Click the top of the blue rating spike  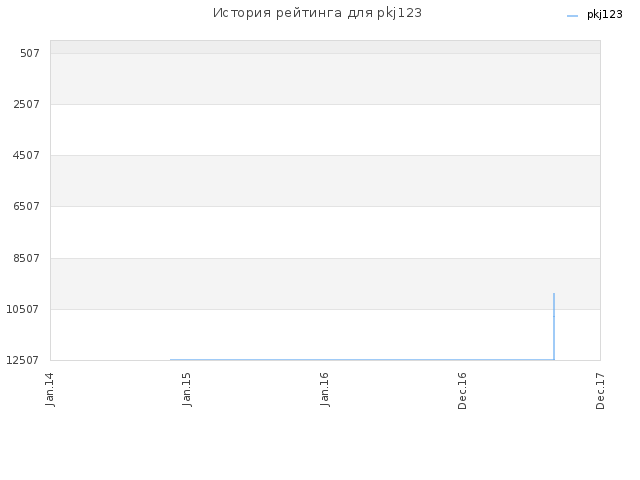(554, 294)
